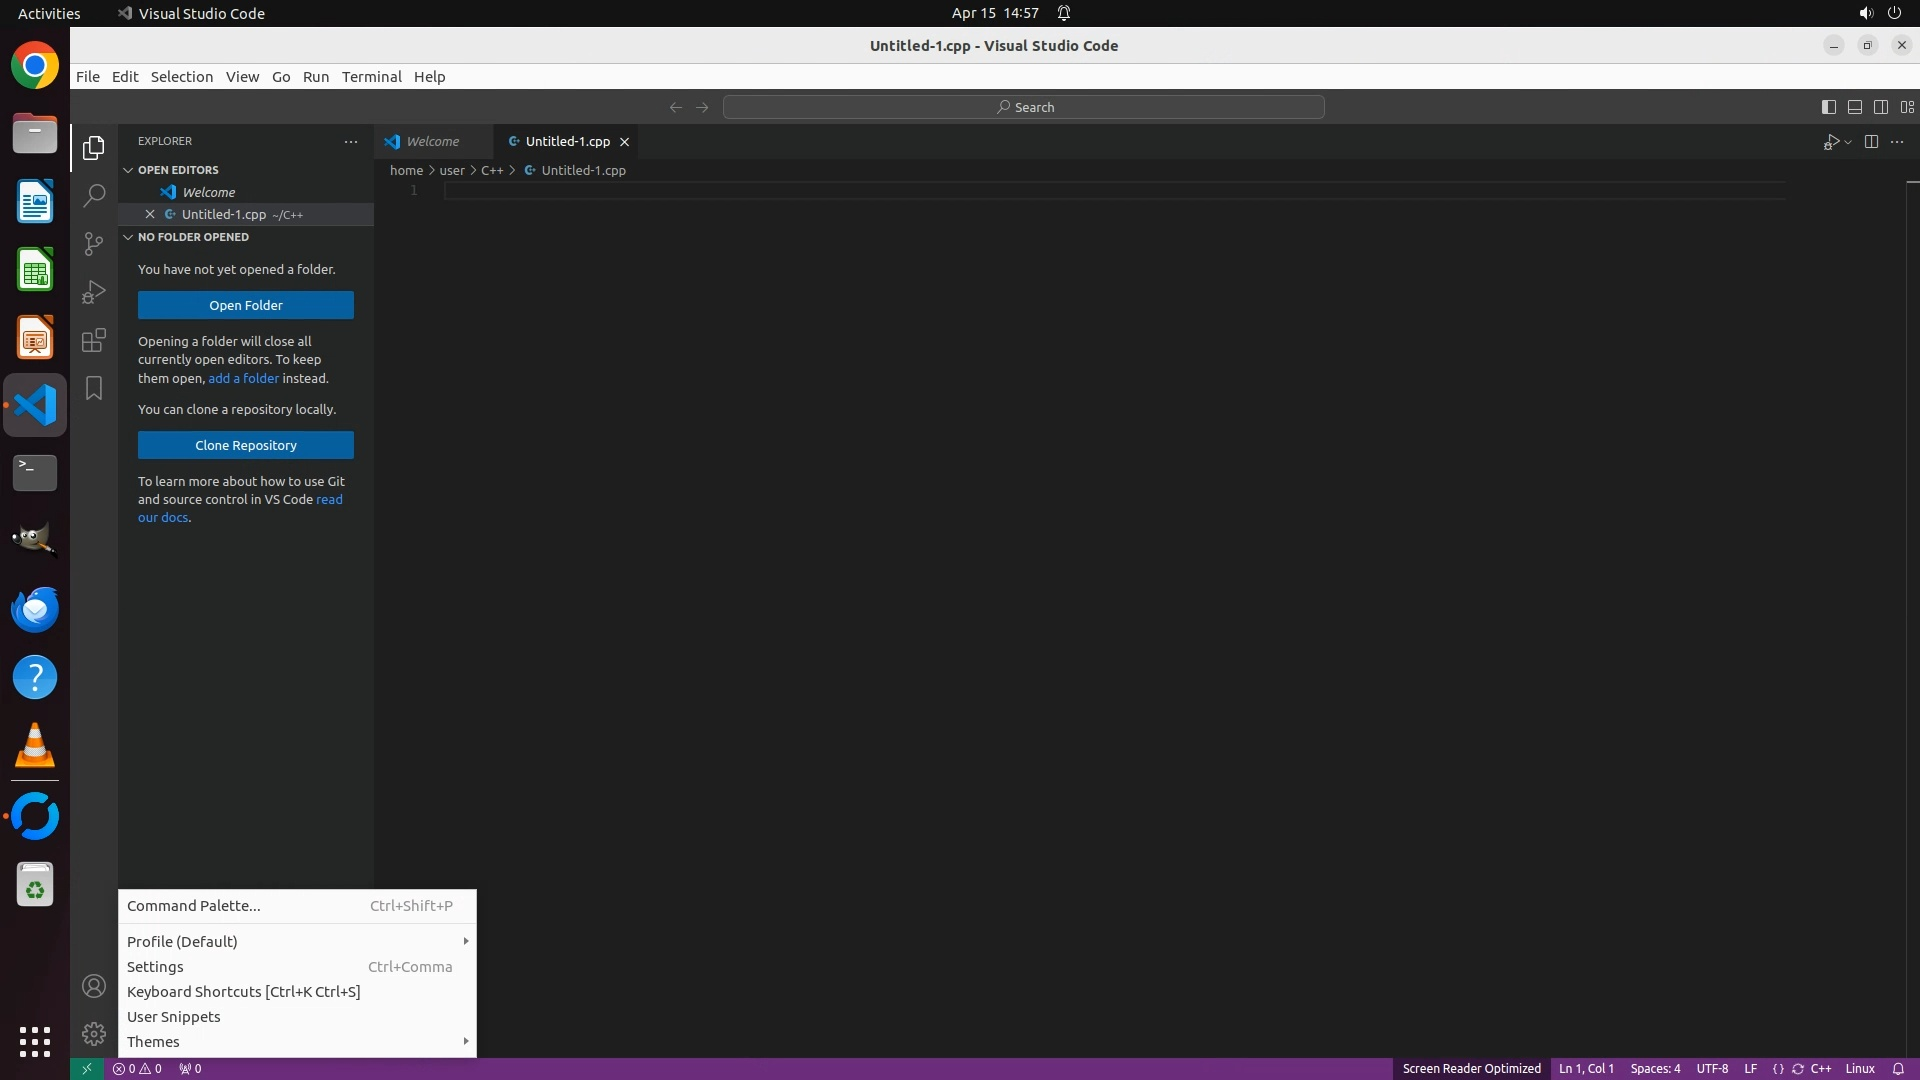This screenshot has width=1920, height=1080.
Task: Open the Extensions view icon
Action: (94, 340)
